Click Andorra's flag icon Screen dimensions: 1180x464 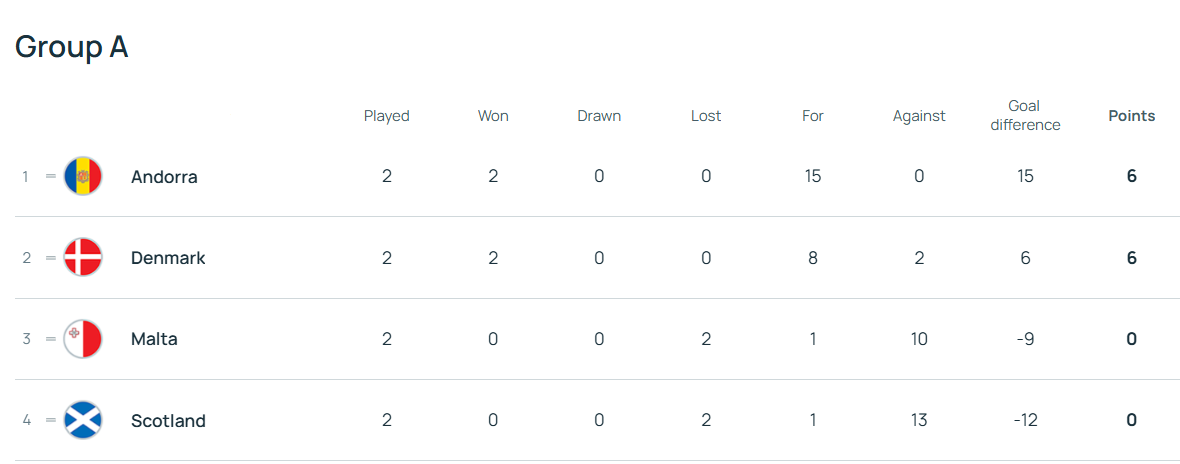tap(82, 176)
